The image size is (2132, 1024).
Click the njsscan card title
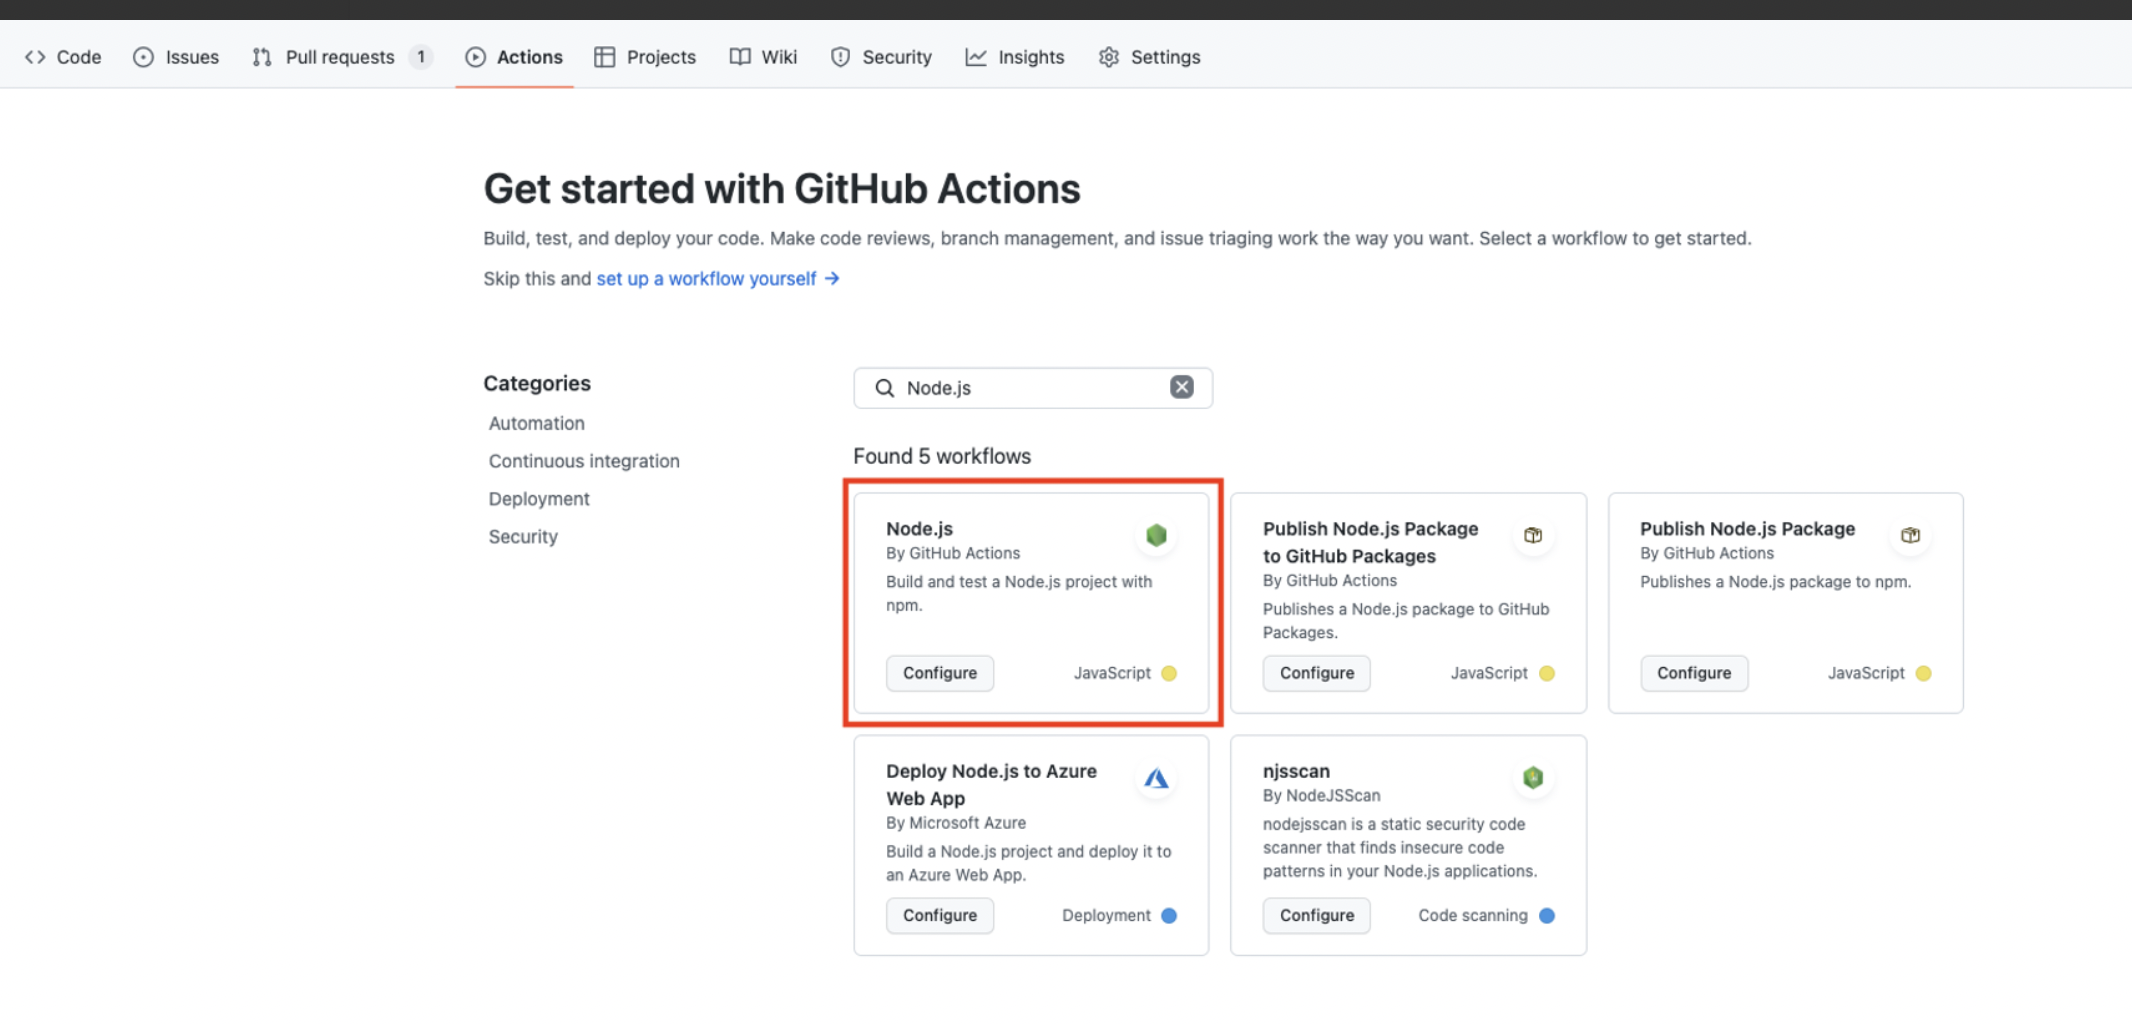pyautogui.click(x=1296, y=771)
